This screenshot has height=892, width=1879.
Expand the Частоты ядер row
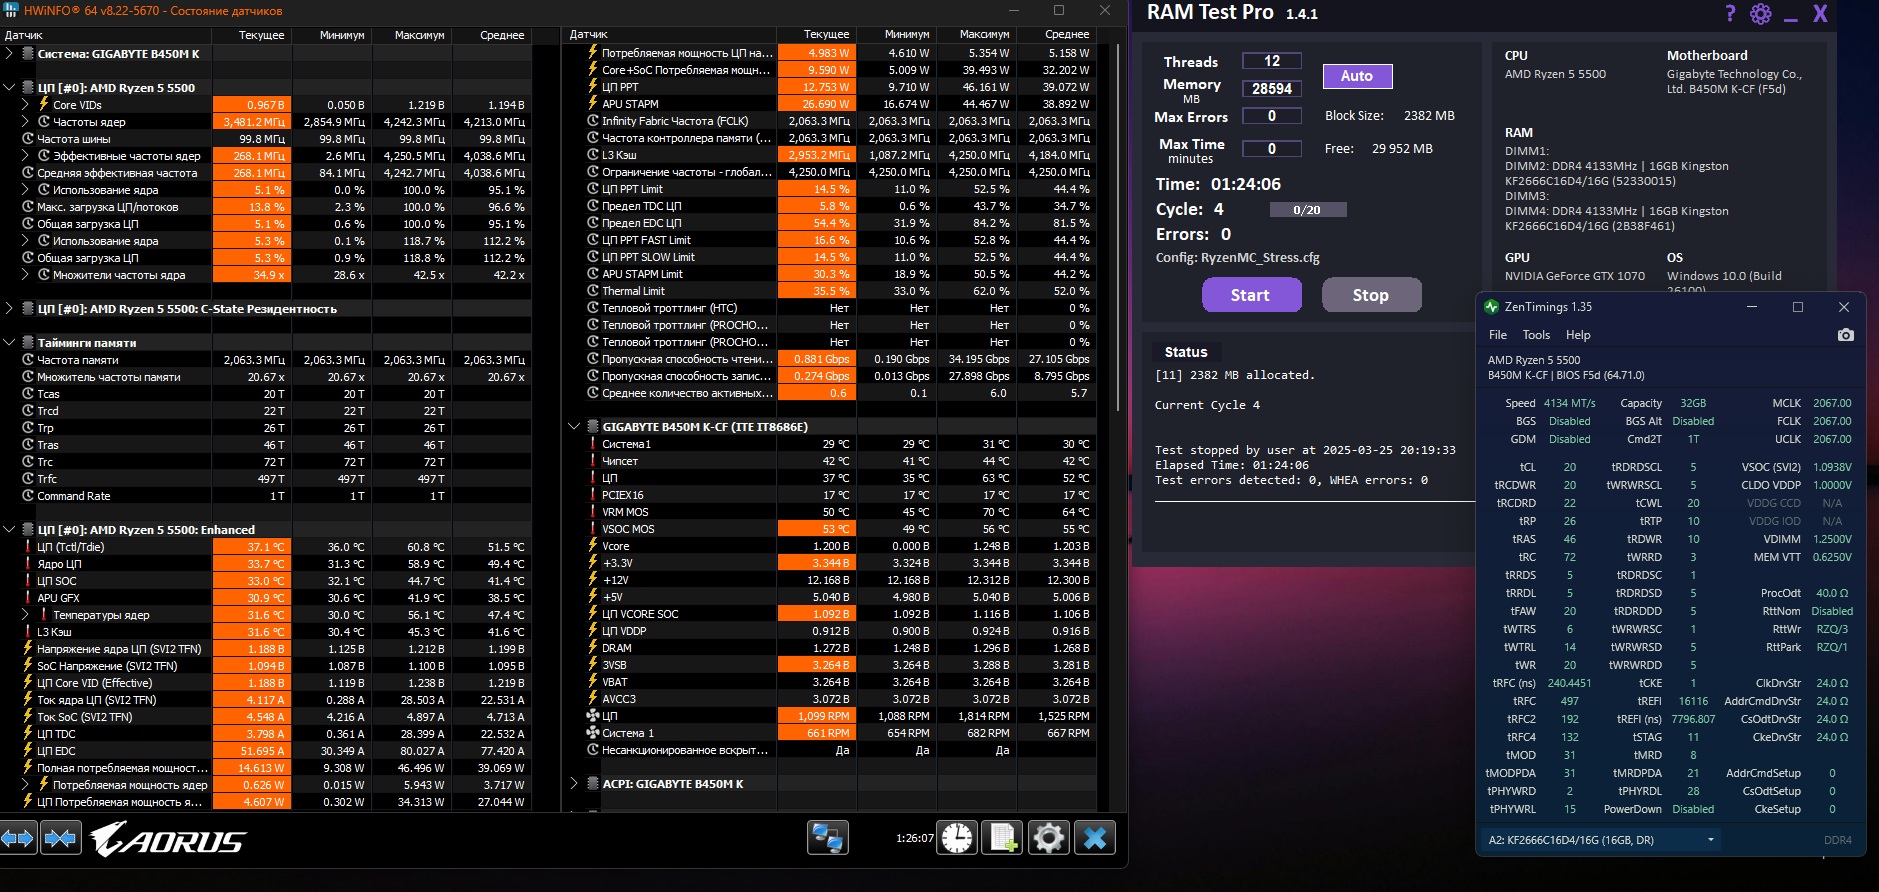coord(26,122)
